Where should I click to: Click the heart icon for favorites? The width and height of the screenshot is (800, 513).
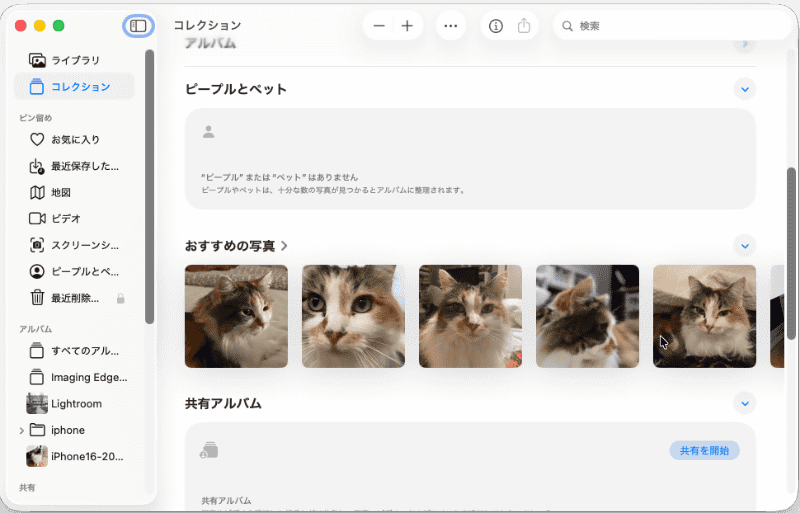[37, 139]
